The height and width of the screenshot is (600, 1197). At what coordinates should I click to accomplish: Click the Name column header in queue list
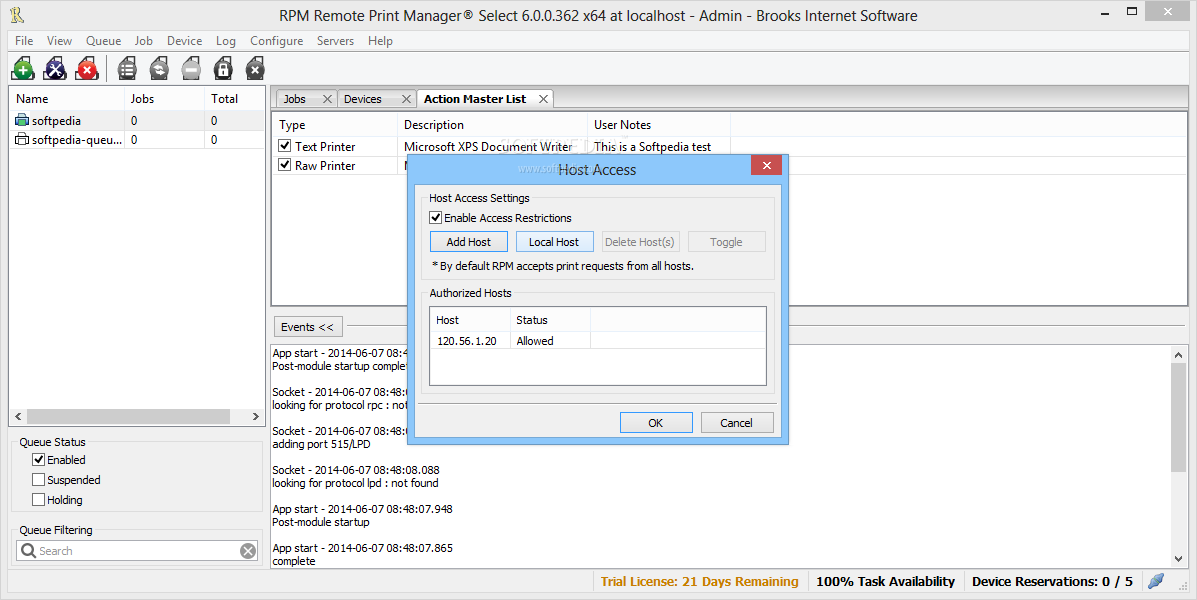(x=67, y=98)
